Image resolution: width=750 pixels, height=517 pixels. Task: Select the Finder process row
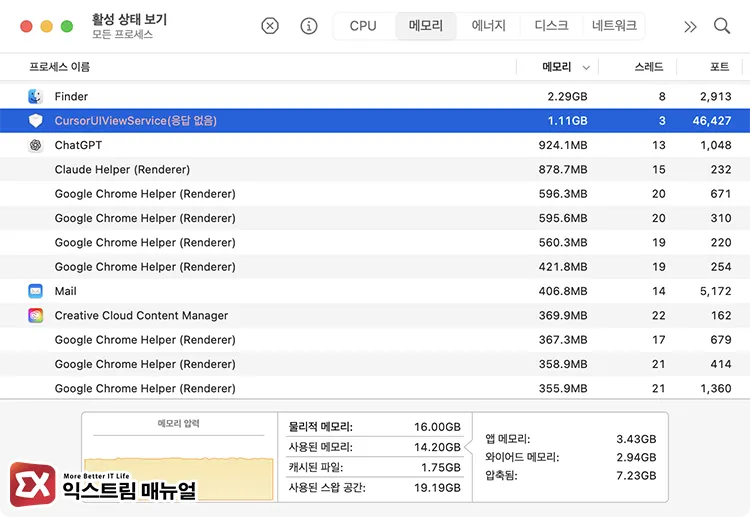point(375,97)
